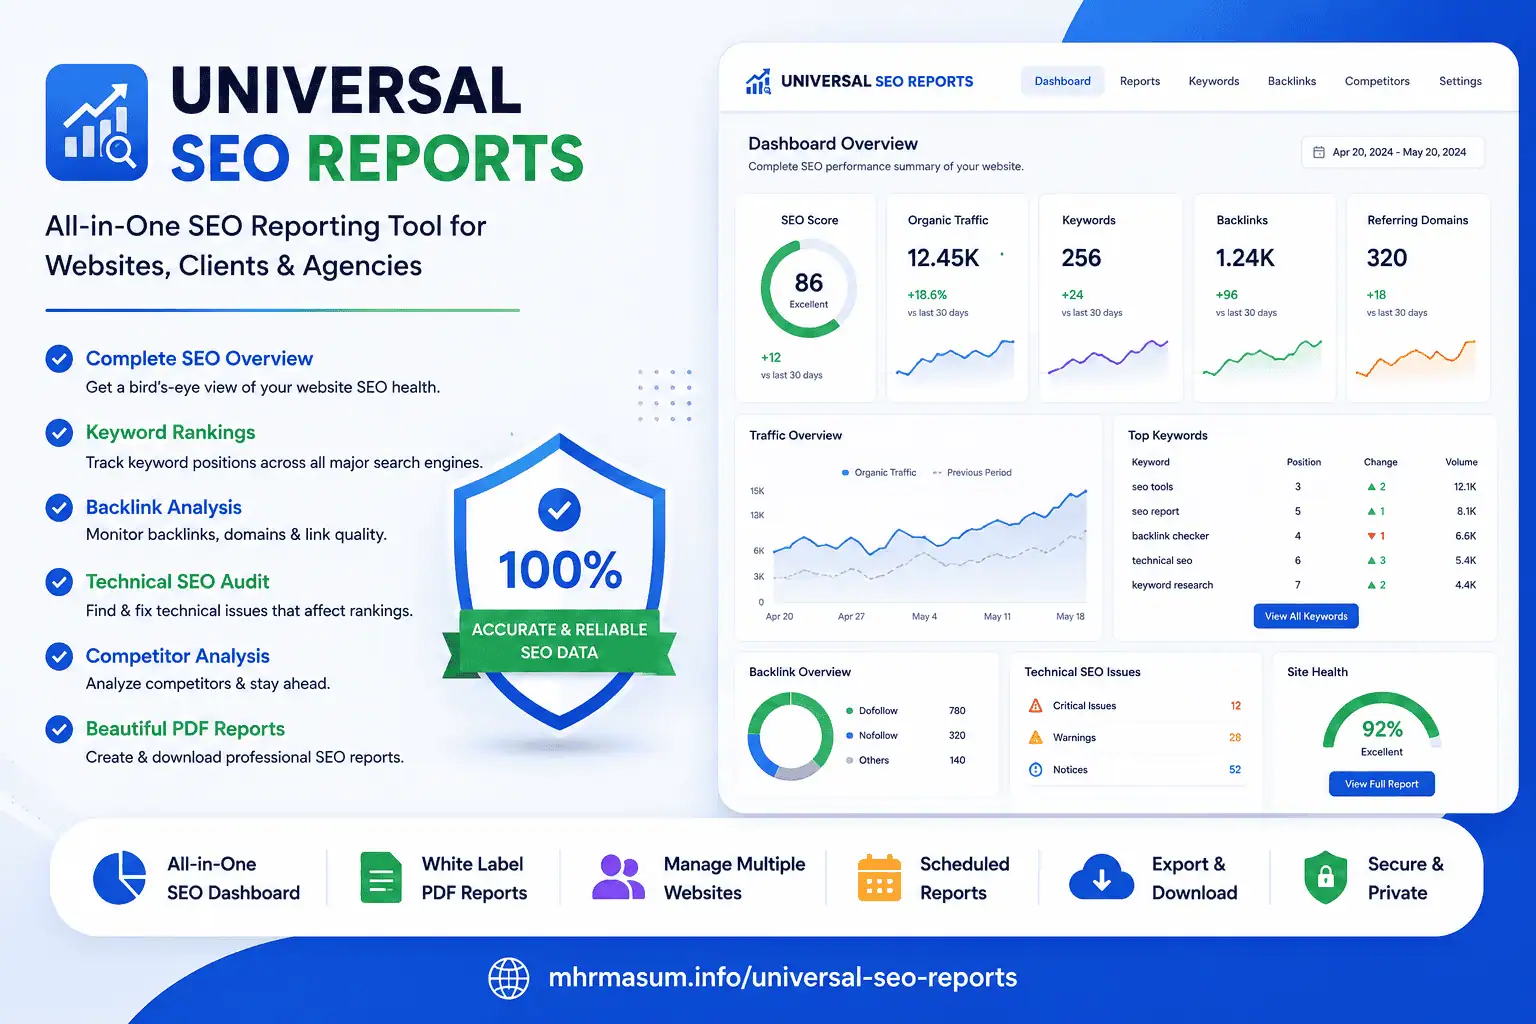Select the 'backlink checker' keyword row
Image resolution: width=1536 pixels, height=1024 pixels.
[1304, 536]
